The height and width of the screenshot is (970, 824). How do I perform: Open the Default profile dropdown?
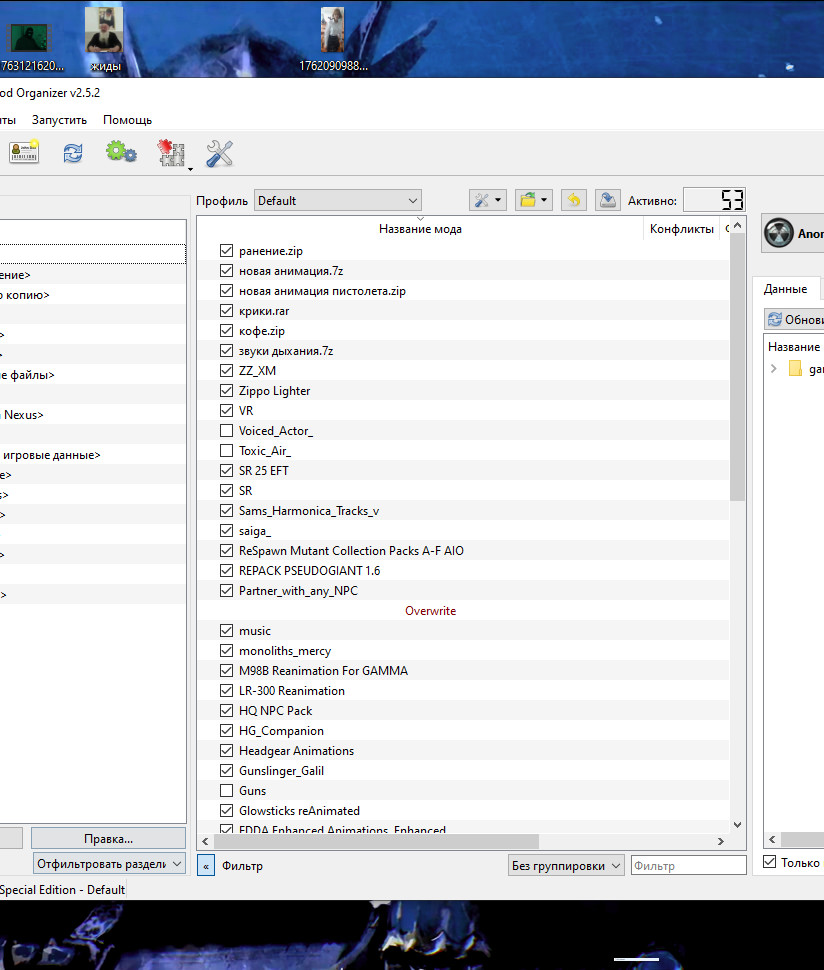[x=337, y=200]
